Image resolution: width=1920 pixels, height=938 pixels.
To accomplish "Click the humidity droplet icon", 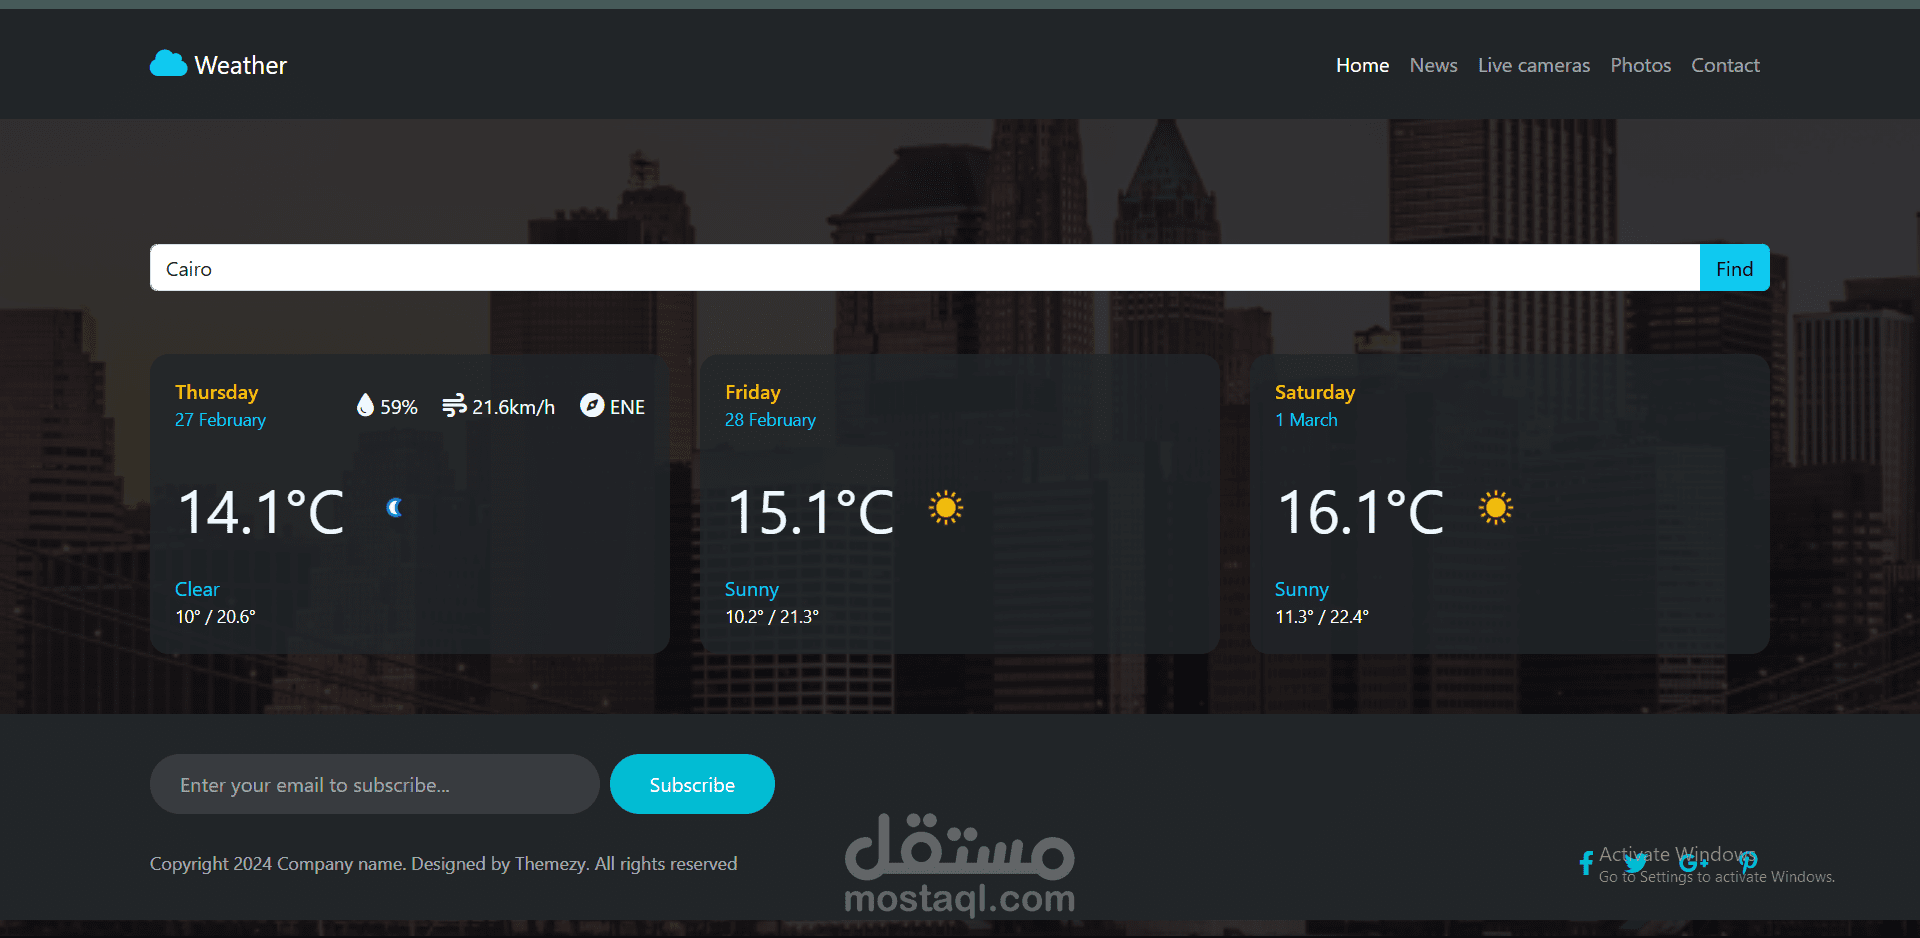I will coord(365,405).
